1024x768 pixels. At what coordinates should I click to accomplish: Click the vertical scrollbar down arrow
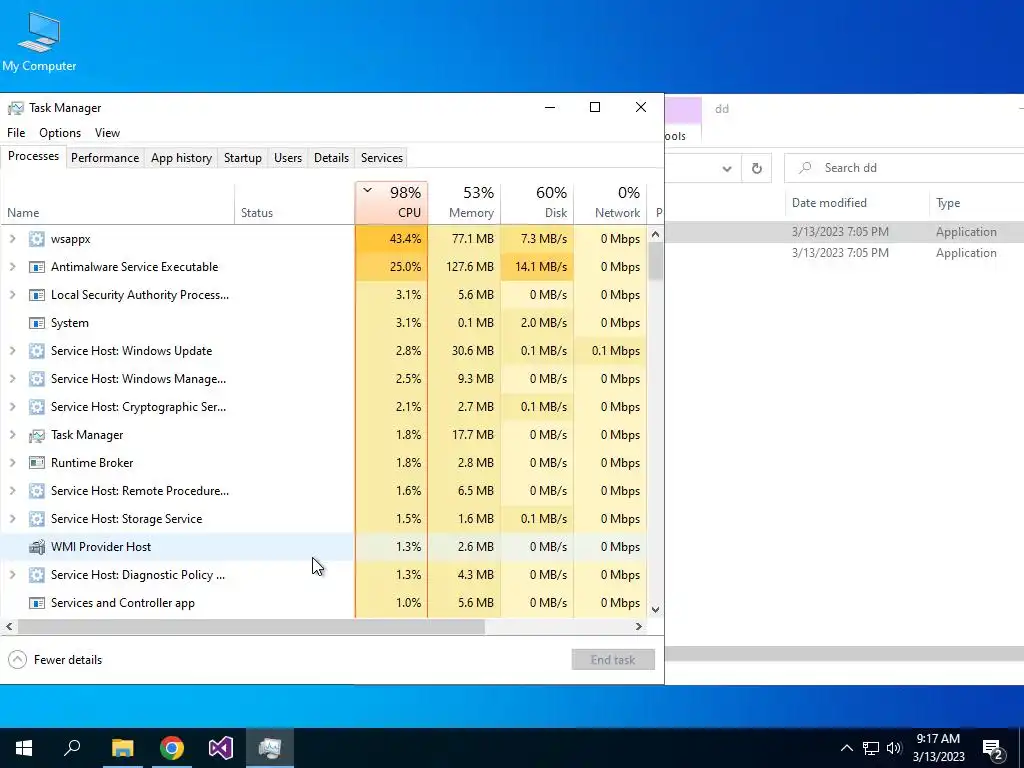(656, 610)
